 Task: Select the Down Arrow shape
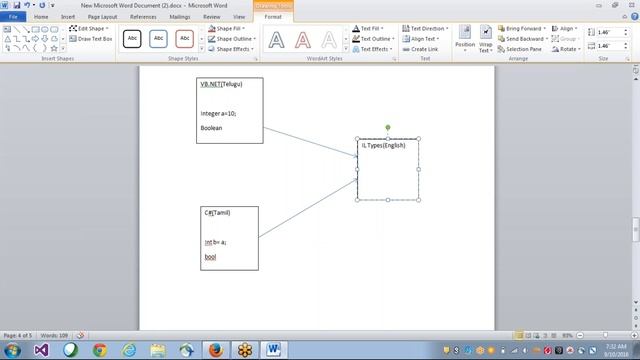(x=45, y=39)
